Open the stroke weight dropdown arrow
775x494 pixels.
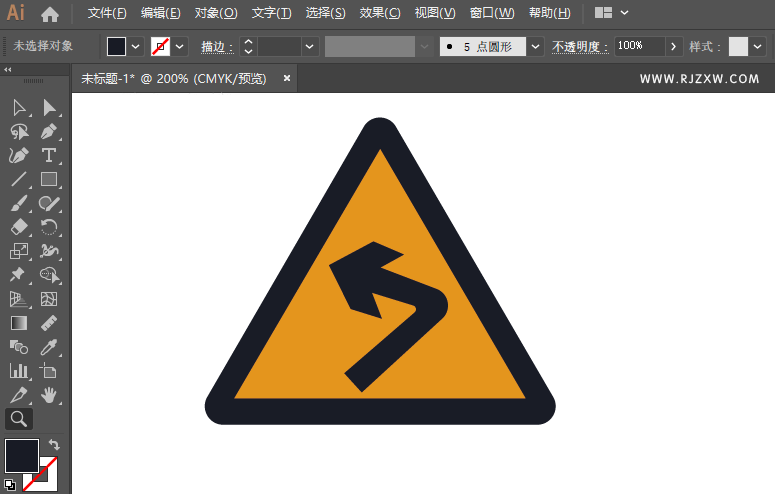point(309,47)
